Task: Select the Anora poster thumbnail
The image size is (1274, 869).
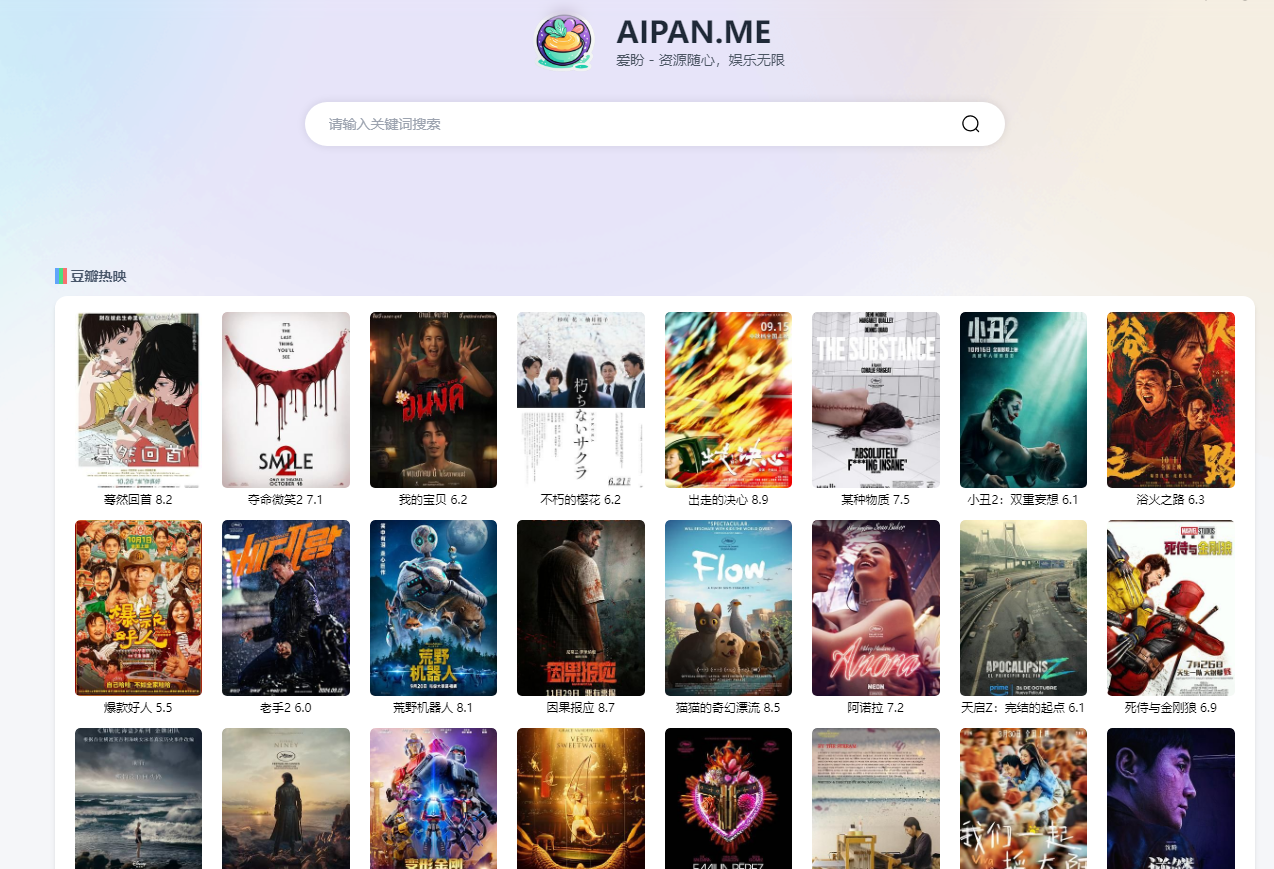Action: click(x=876, y=607)
